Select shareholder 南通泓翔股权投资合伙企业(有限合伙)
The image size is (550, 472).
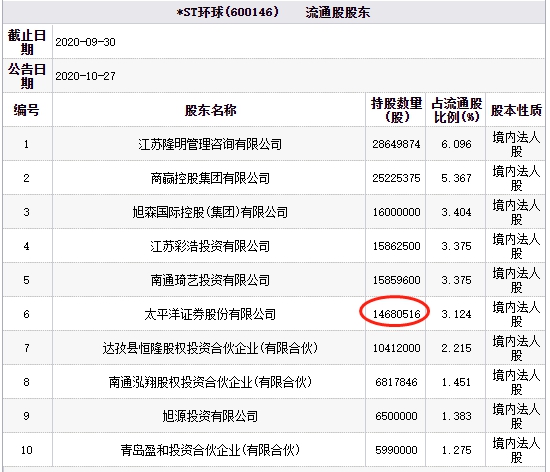(x=210, y=382)
